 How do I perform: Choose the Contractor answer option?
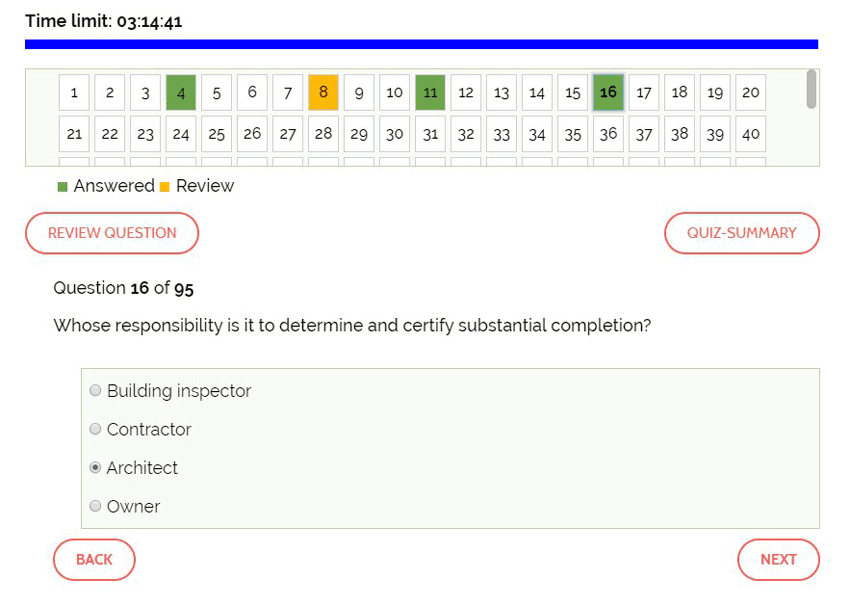(96, 429)
